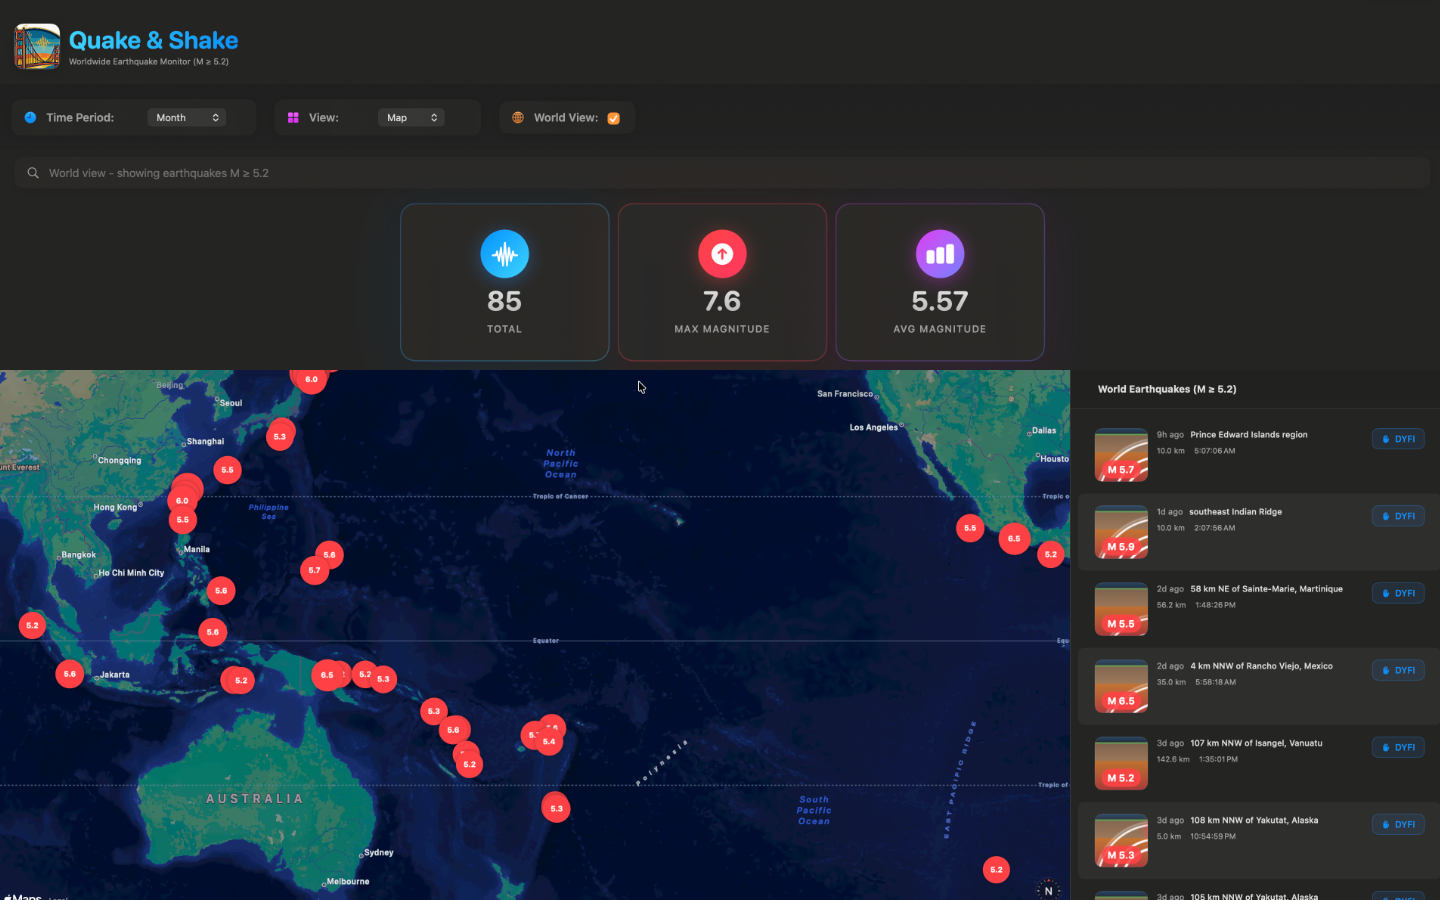This screenshot has height=900, width=1440.
Task: Select the 5.7 marker in the Philippine Sea
Action: pos(315,570)
